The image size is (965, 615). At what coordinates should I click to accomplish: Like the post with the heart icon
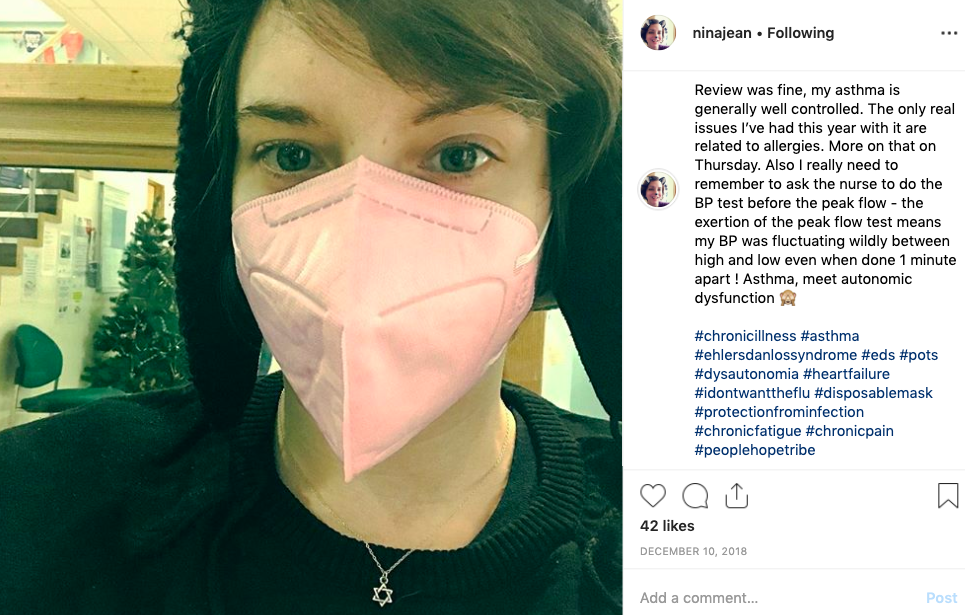tap(652, 496)
